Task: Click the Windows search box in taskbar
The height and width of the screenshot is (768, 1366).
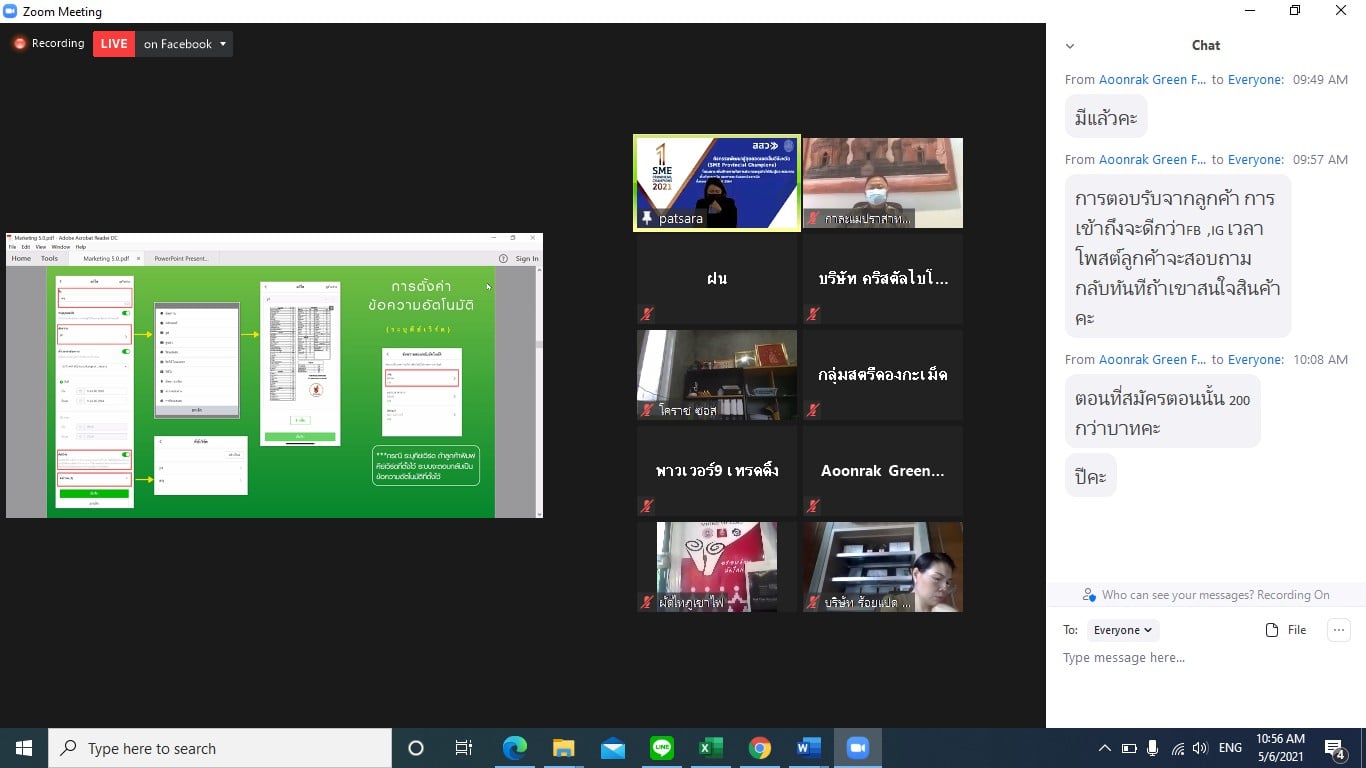Action: [220, 748]
